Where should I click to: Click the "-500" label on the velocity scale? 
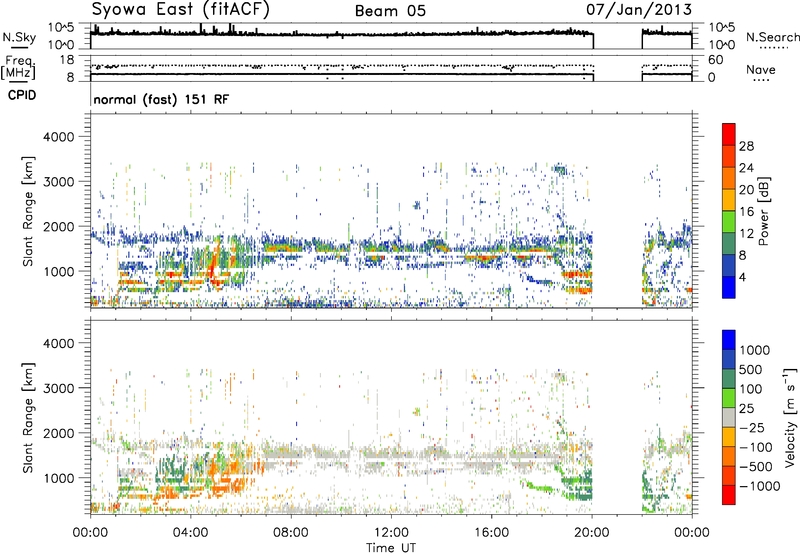(x=756, y=467)
